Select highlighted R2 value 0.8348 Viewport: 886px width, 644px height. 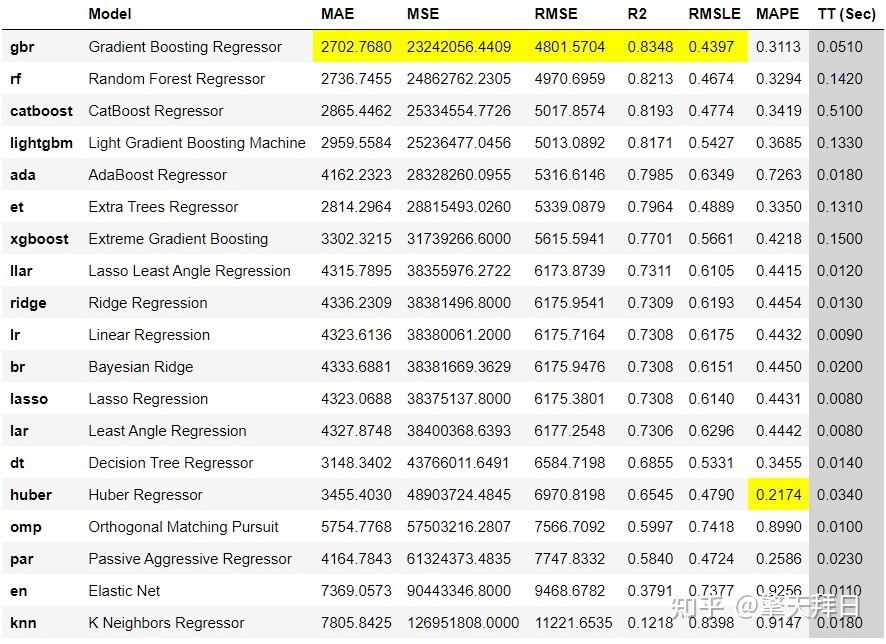coord(650,47)
